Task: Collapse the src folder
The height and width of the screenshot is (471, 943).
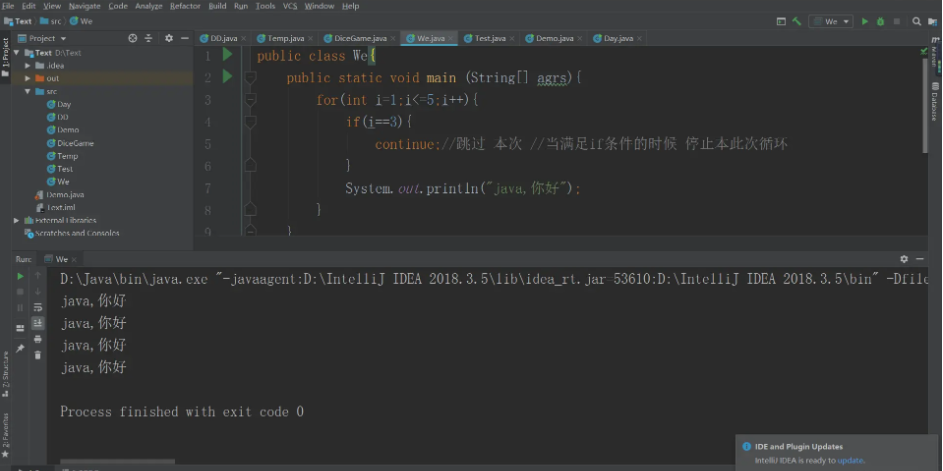Action: tap(28, 91)
